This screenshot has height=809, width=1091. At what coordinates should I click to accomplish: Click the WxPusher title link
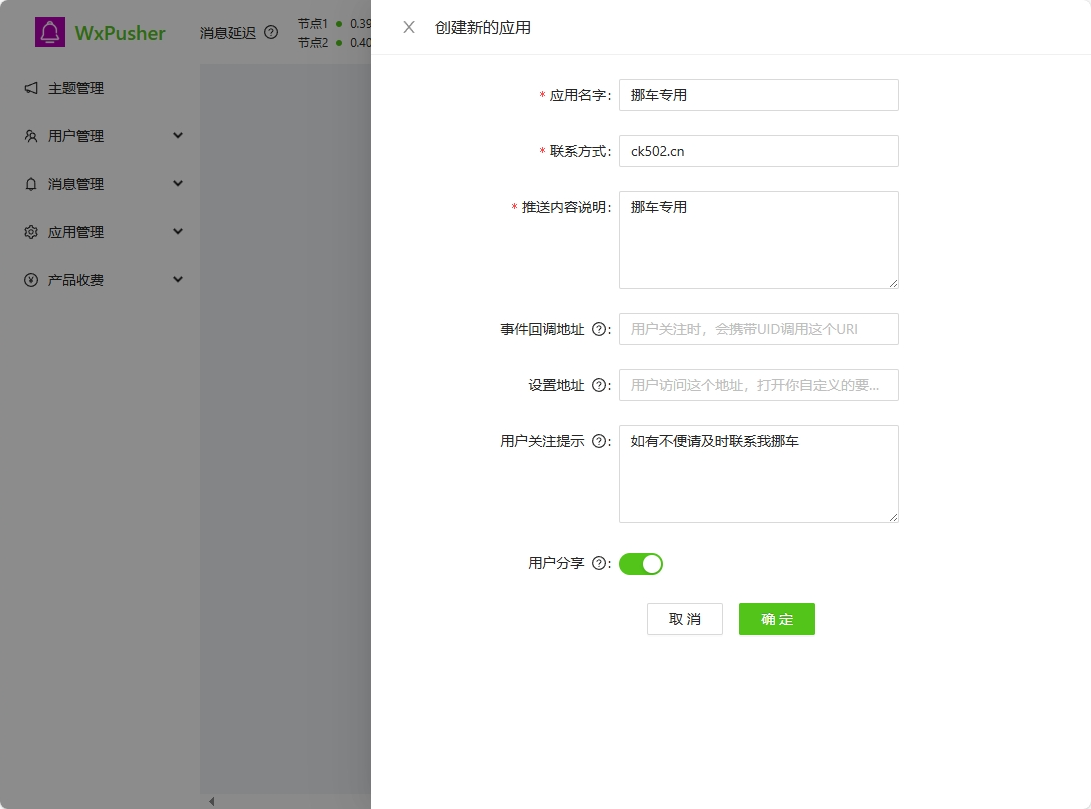click(x=120, y=33)
